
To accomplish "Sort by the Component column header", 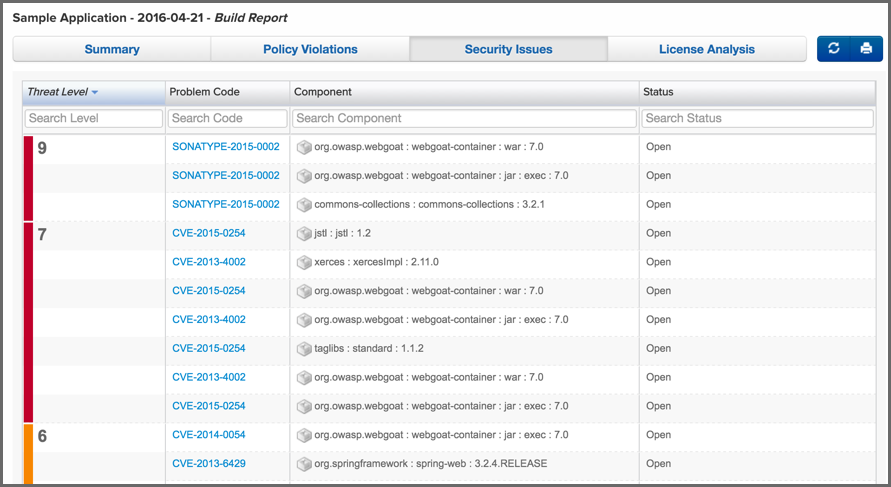I will [464, 92].
